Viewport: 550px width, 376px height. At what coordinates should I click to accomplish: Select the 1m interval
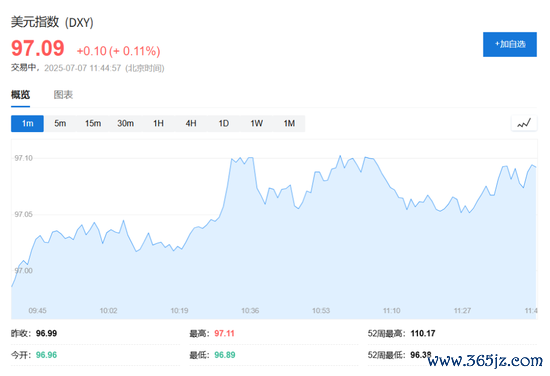(x=27, y=123)
